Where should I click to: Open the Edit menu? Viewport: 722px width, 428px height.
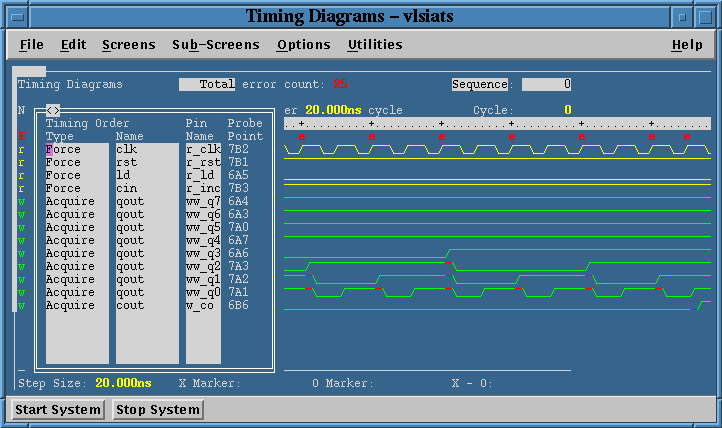pyautogui.click(x=73, y=45)
